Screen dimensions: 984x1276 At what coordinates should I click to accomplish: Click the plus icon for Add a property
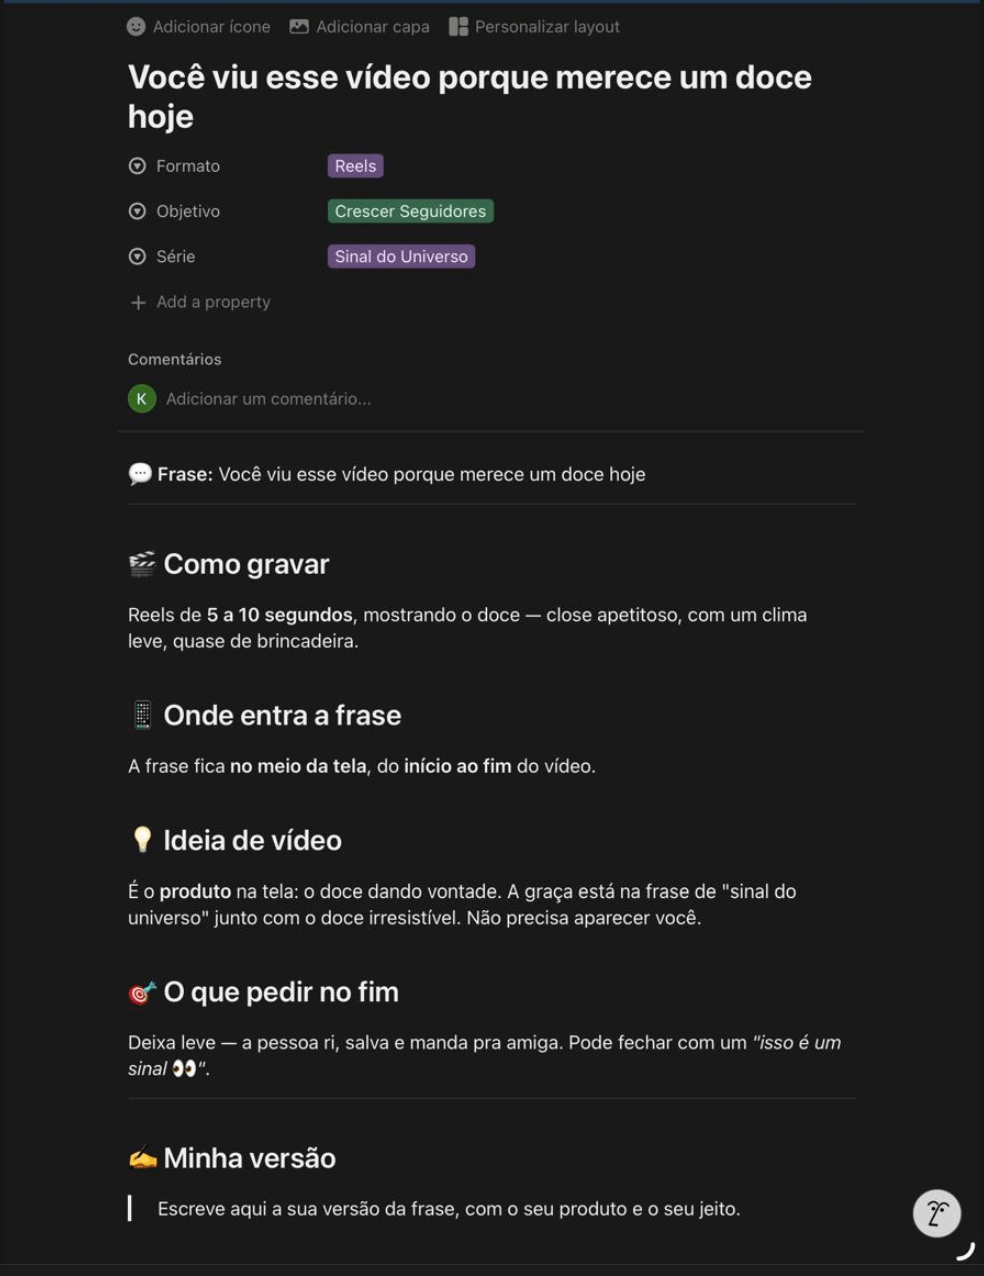point(138,302)
